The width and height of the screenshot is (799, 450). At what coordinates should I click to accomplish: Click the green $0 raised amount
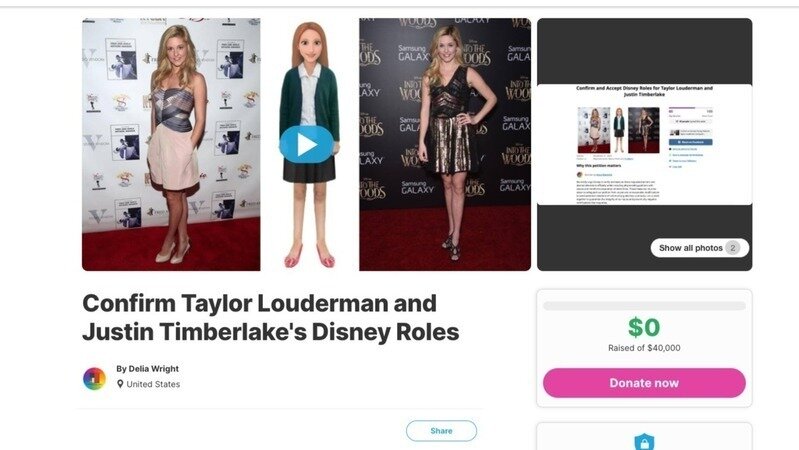[644, 327]
